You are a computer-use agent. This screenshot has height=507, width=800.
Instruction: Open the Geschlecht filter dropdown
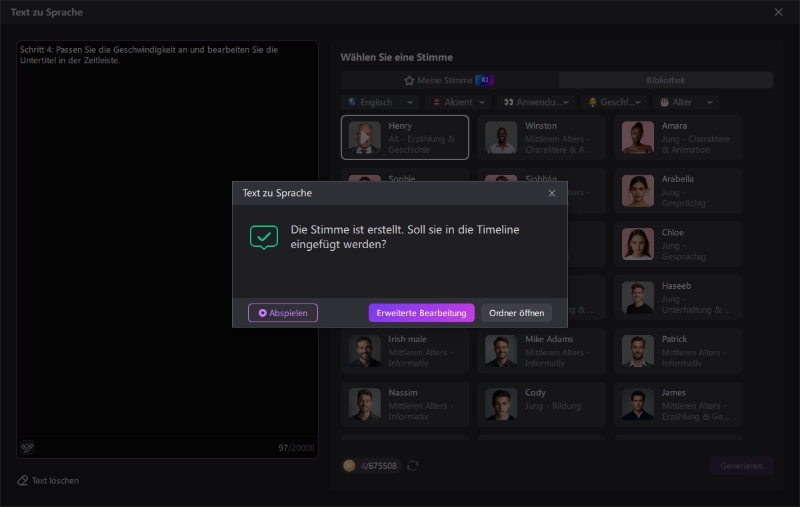pos(615,102)
